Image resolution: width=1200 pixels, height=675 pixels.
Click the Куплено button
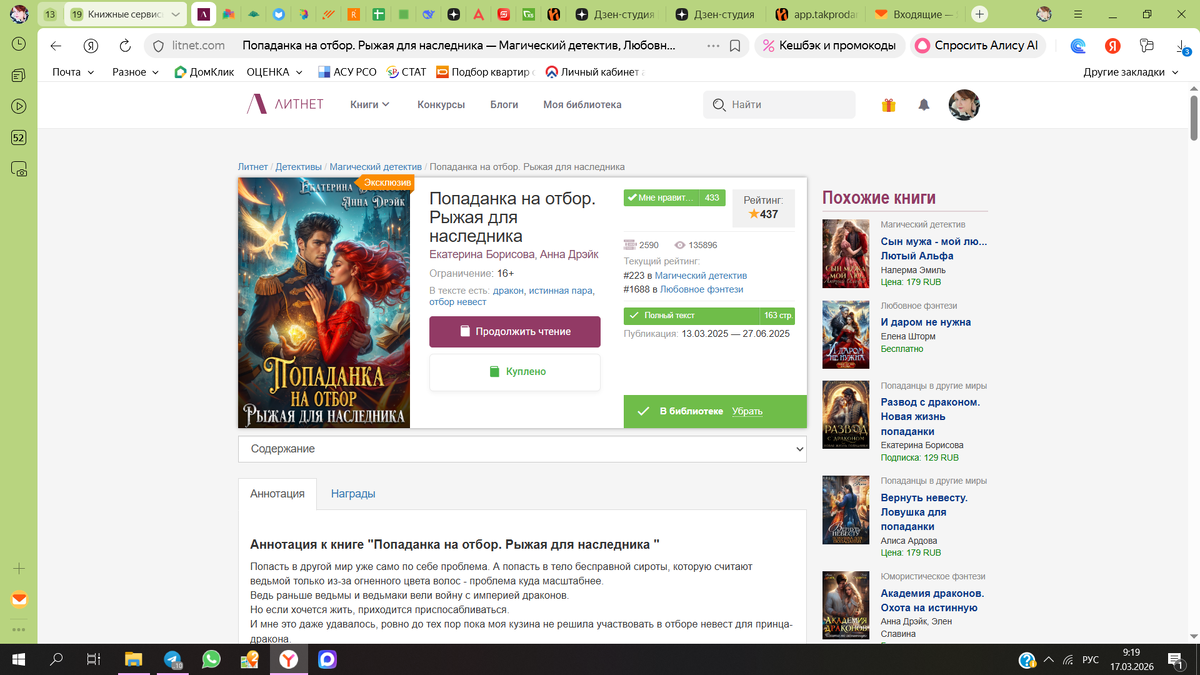pos(515,372)
